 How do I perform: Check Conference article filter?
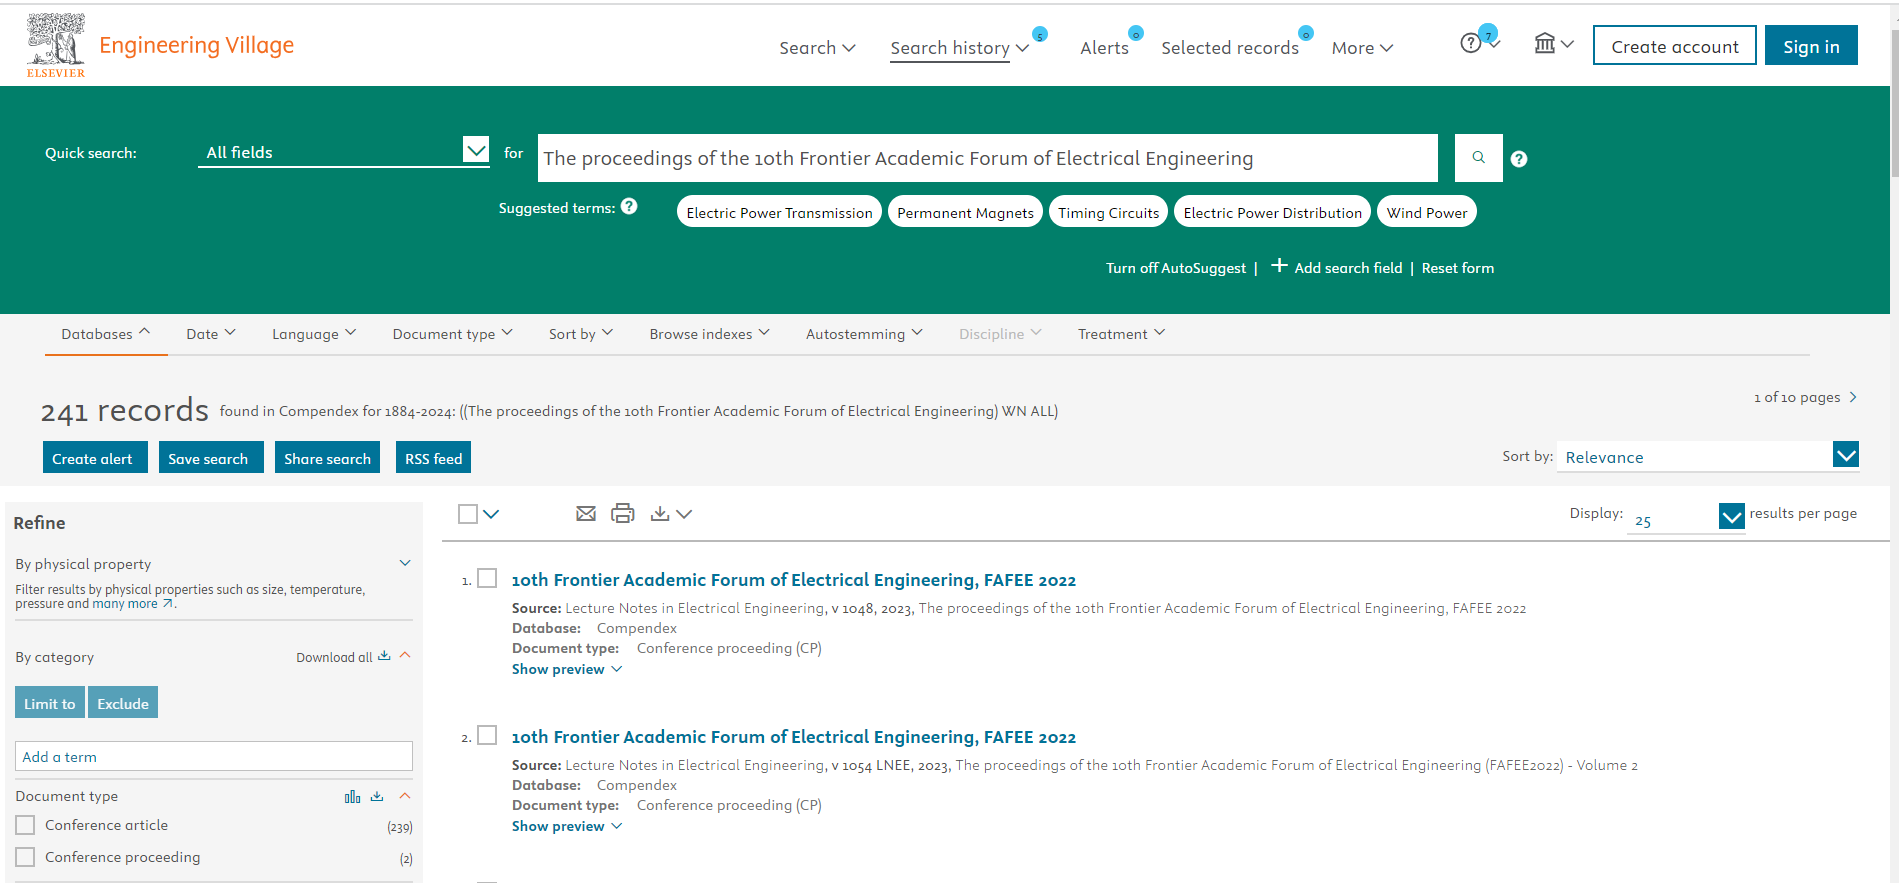25,825
